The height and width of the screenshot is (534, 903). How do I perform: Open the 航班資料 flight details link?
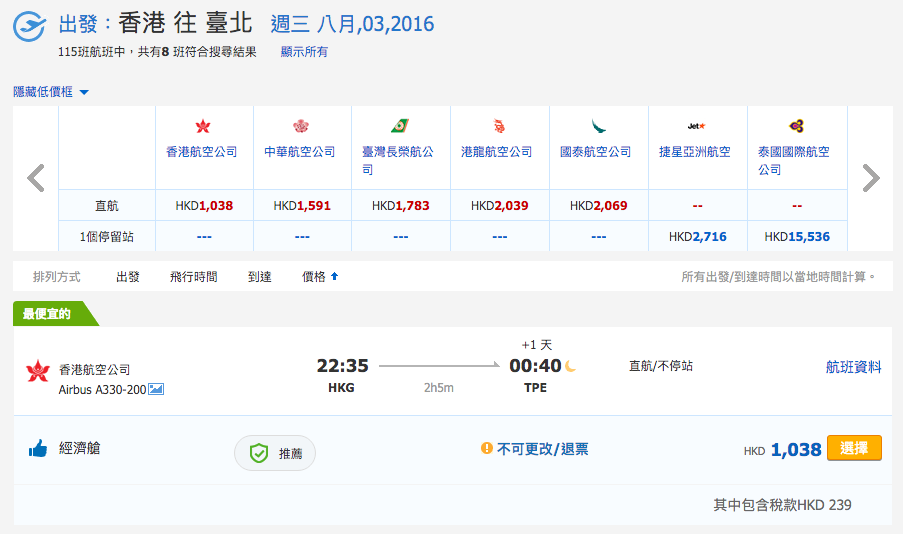coord(853,367)
